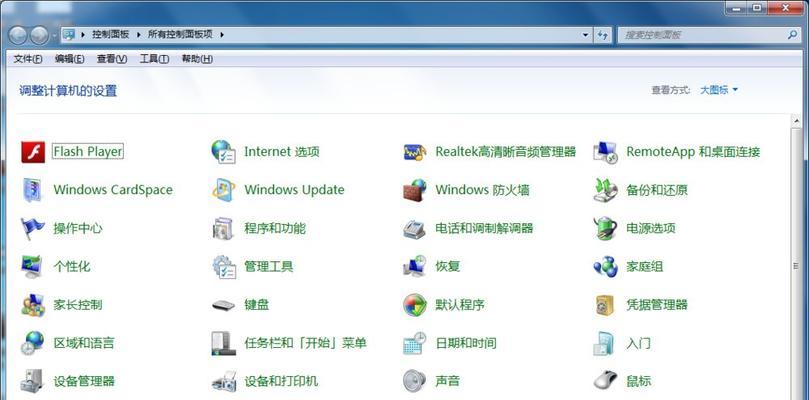Viewport: 809px width, 400px height.
Task: Expand the address bar history dropdown arrow
Action: pos(585,35)
